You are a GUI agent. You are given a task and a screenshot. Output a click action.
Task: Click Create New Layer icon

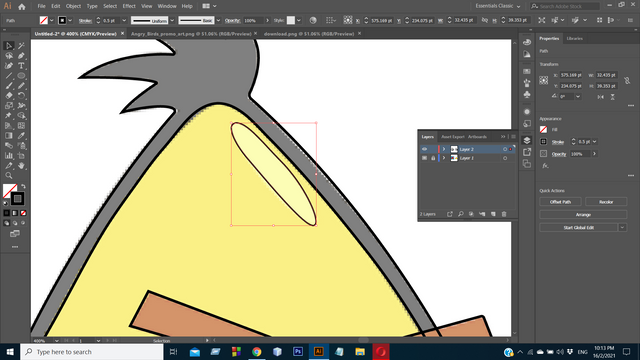493,214
